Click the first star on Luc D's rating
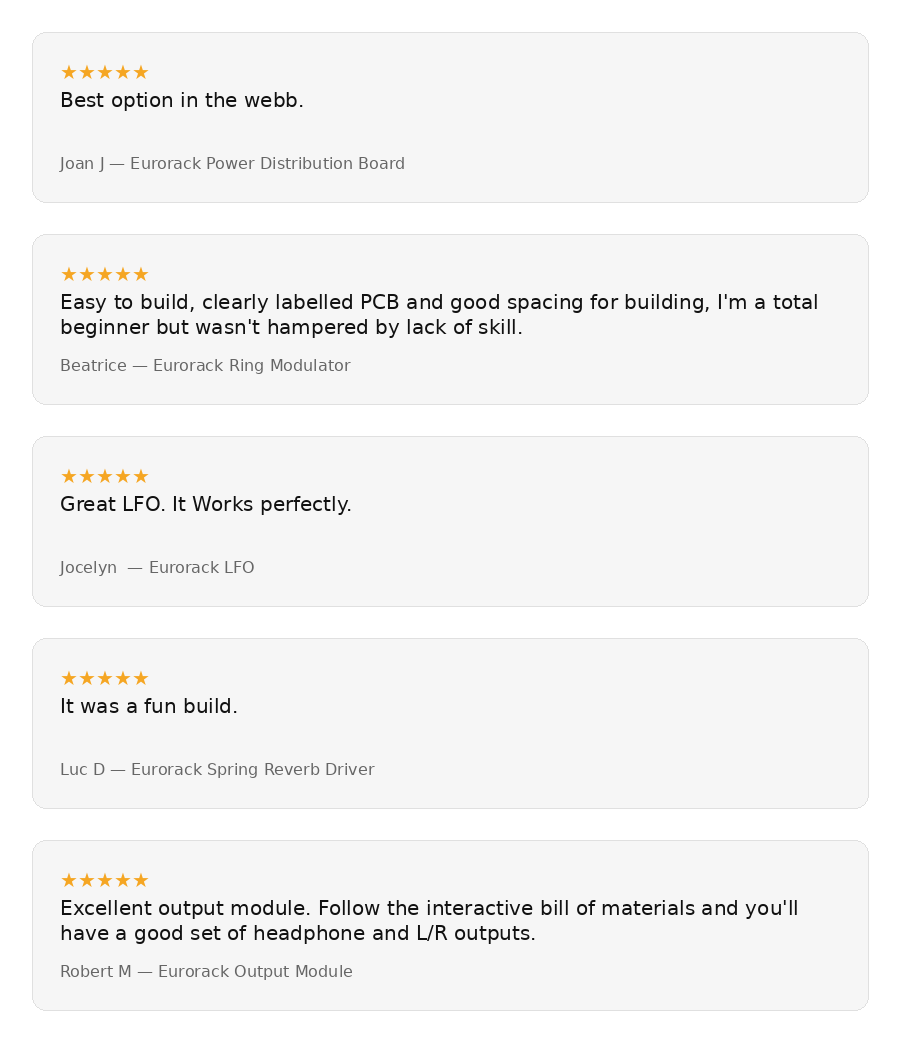The height and width of the screenshot is (1042, 900). [69, 679]
